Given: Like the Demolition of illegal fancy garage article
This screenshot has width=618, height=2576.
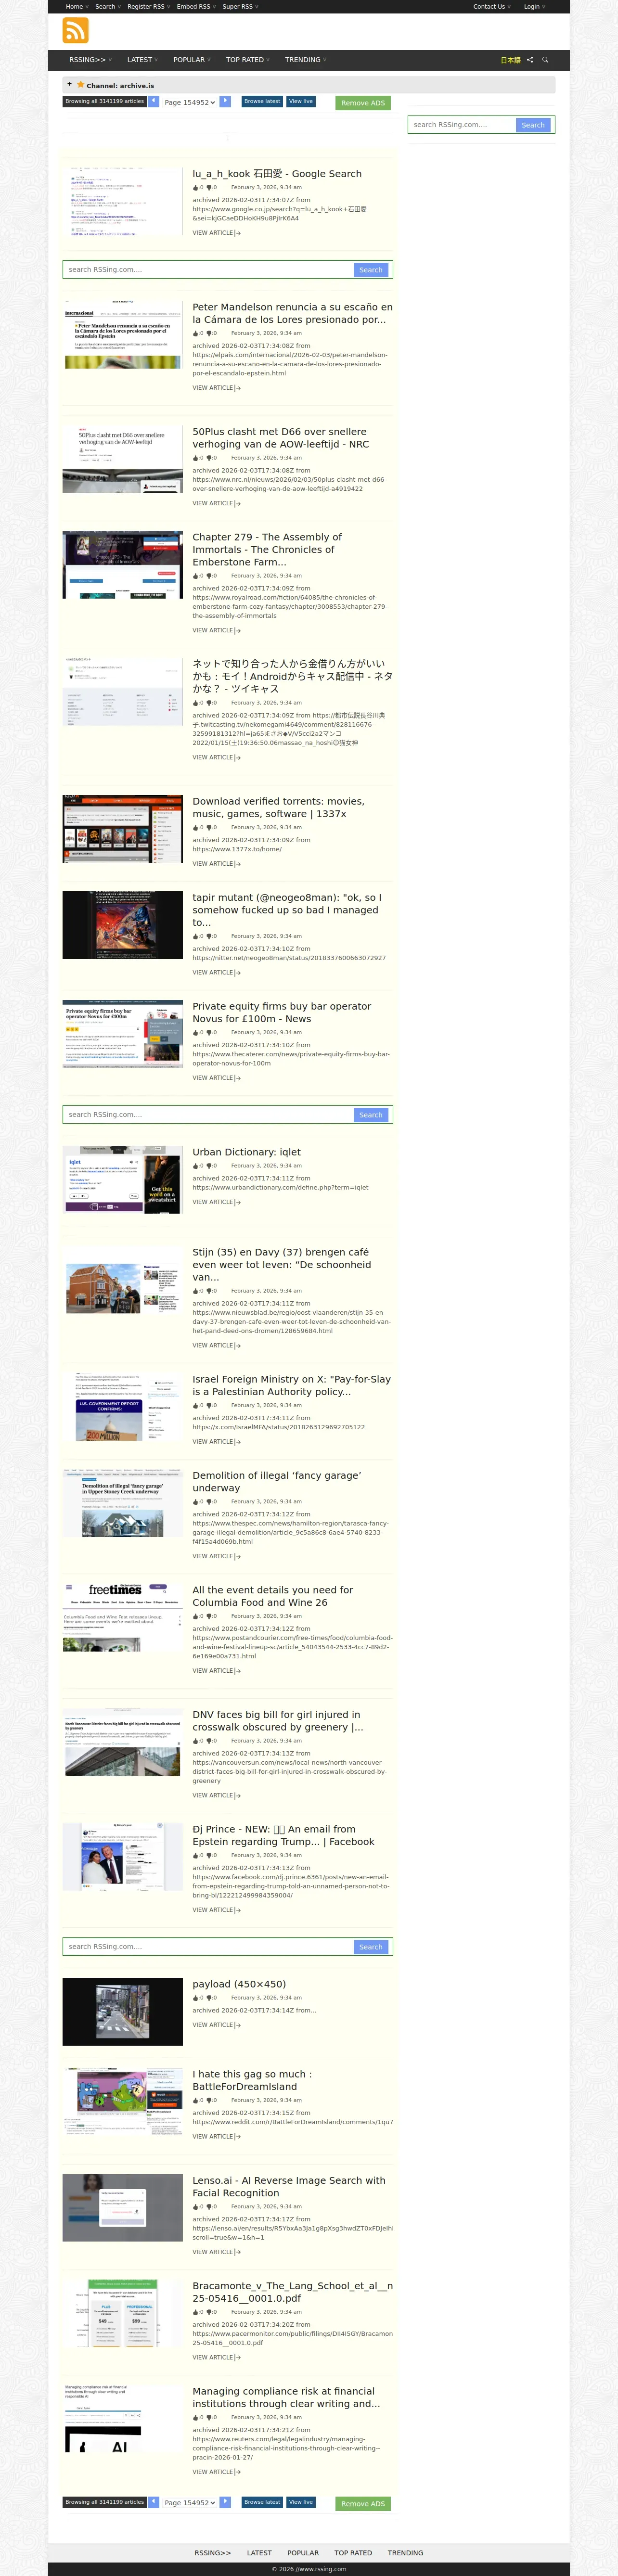Looking at the screenshot, I should [196, 1501].
